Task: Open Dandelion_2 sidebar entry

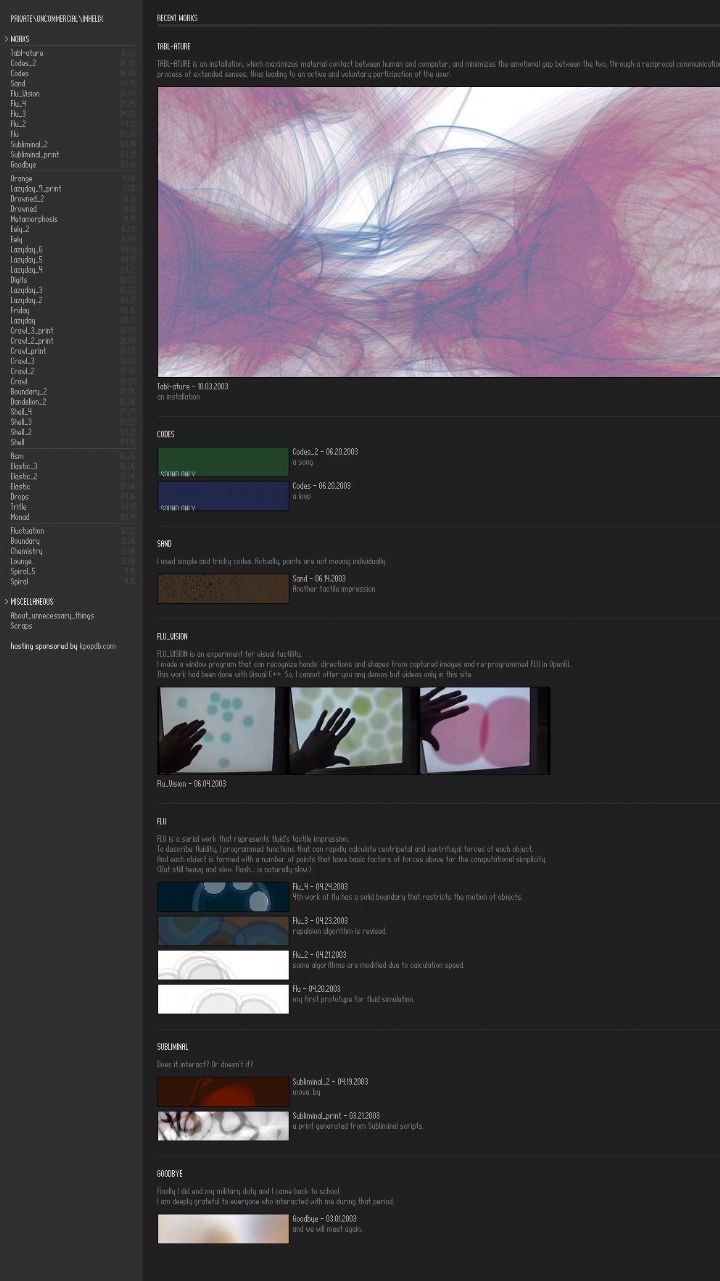Action: click(28, 402)
